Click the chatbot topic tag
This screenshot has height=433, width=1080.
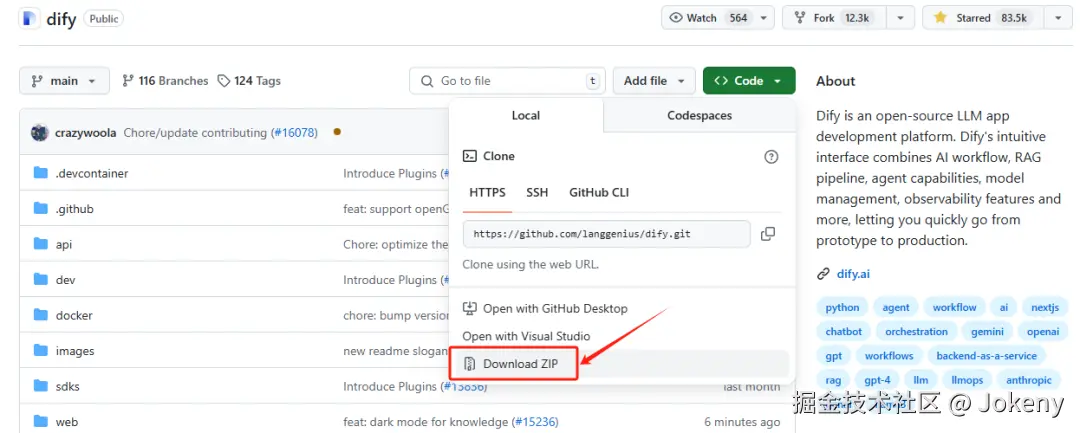coord(844,332)
